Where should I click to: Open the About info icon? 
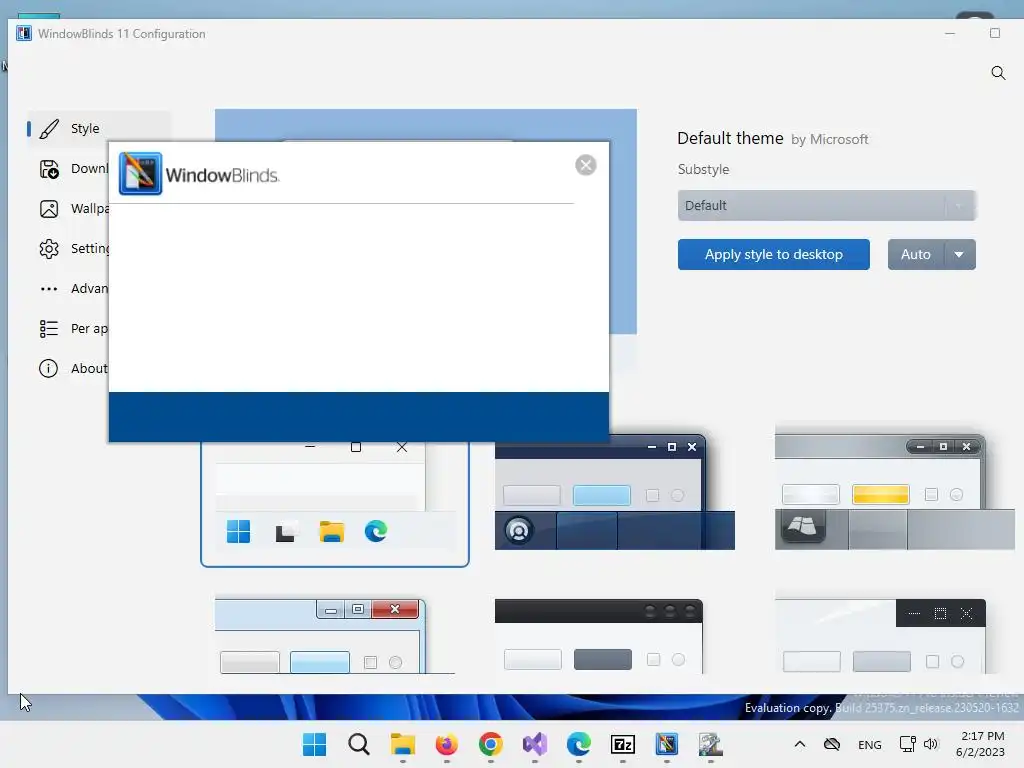click(x=48, y=368)
